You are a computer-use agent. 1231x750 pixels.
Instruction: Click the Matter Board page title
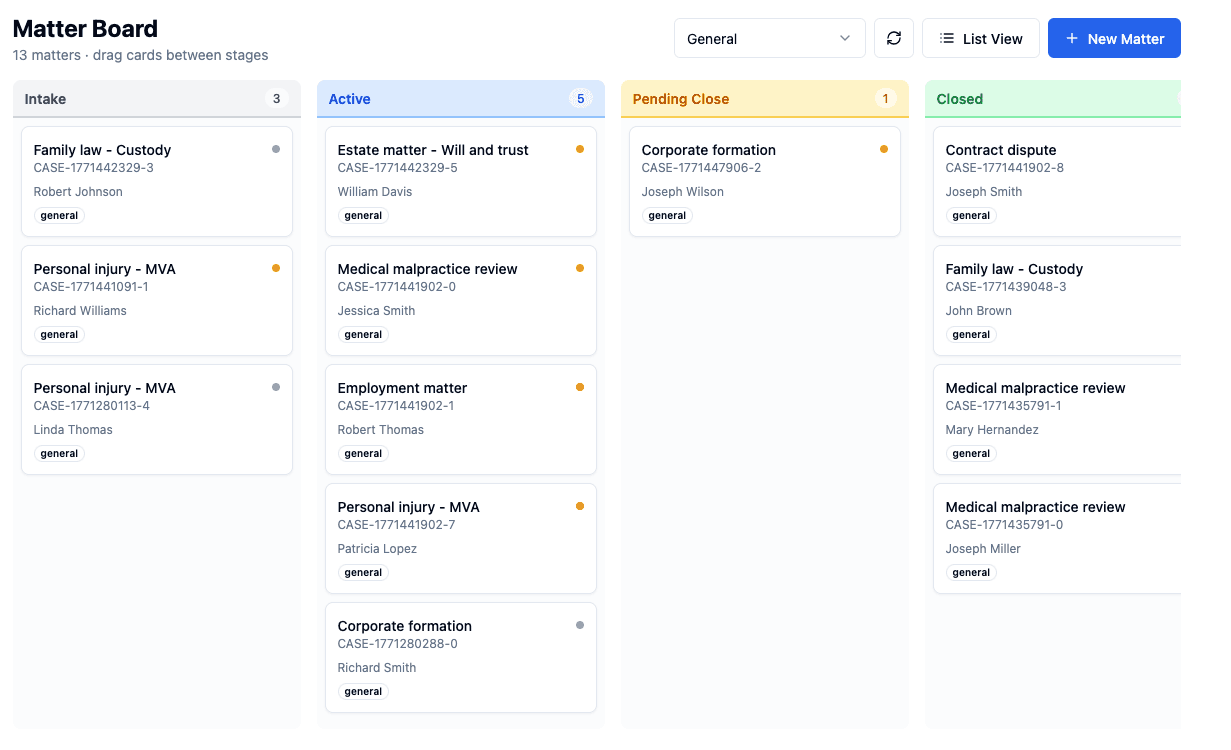pos(85,28)
